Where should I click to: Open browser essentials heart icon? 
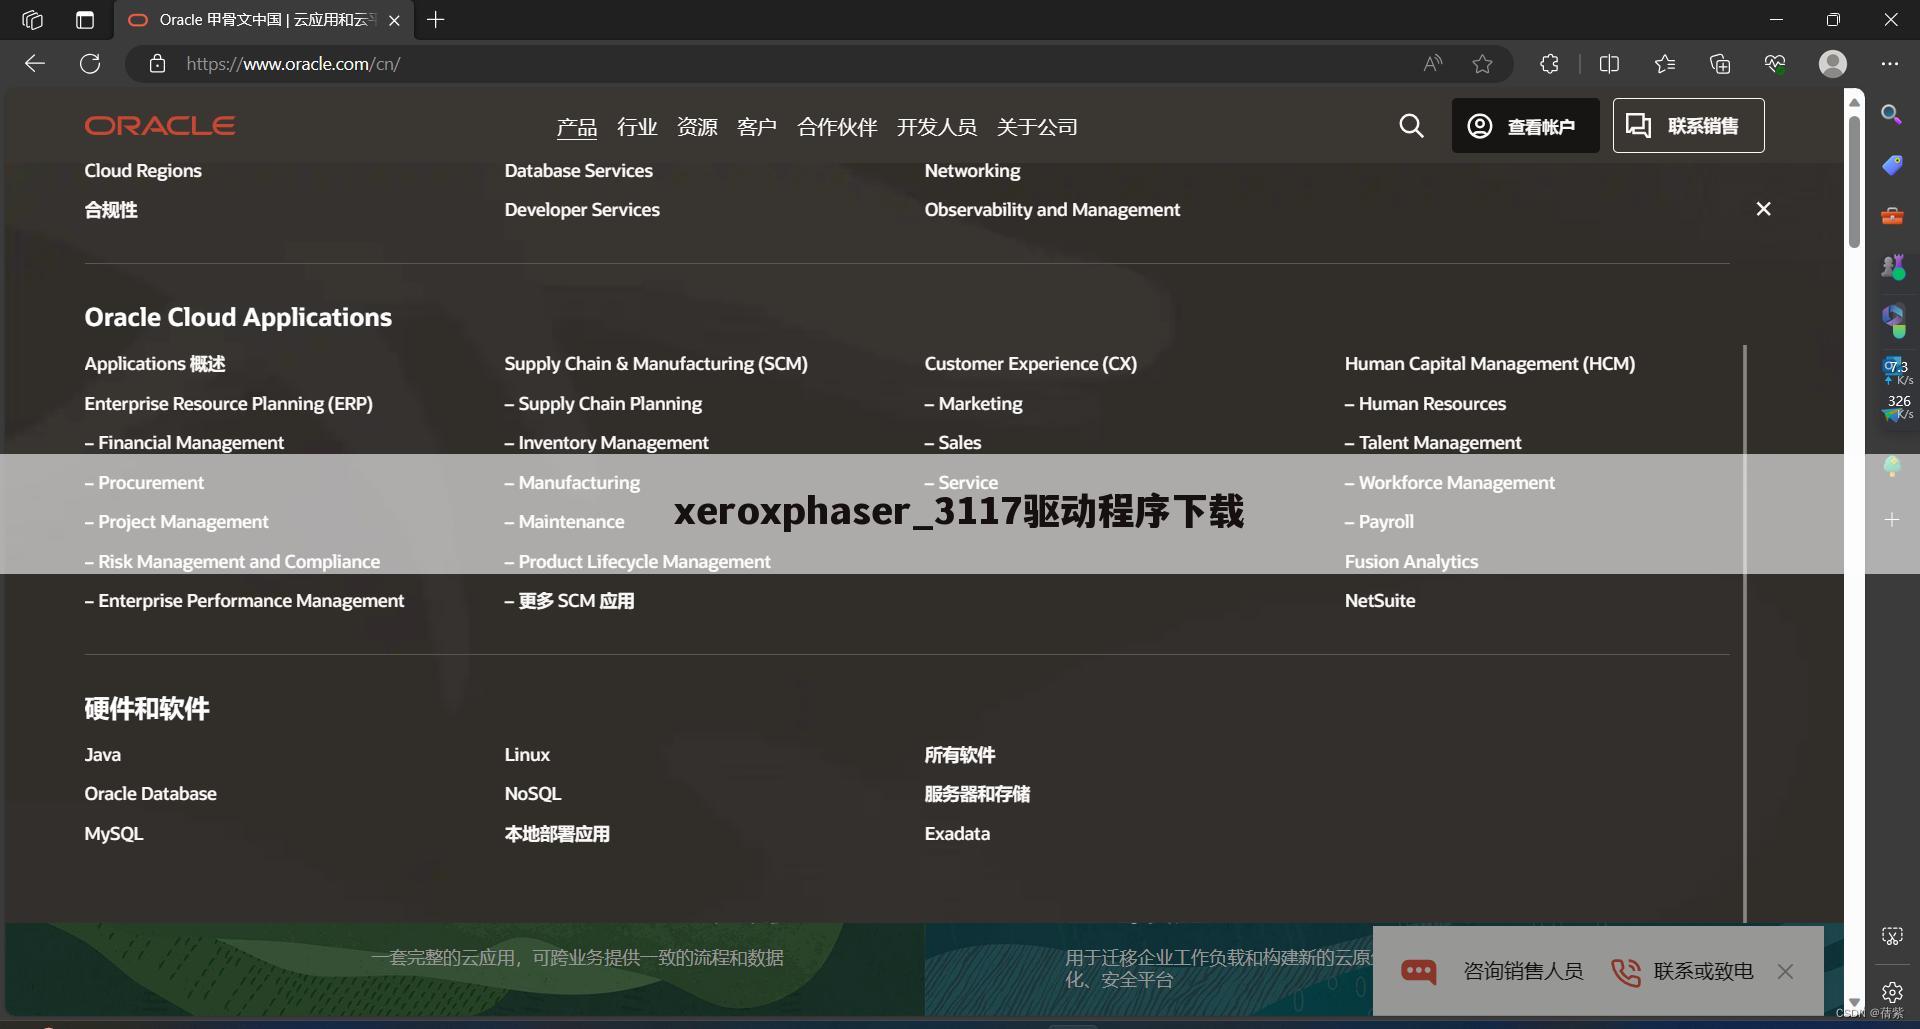[x=1775, y=64]
